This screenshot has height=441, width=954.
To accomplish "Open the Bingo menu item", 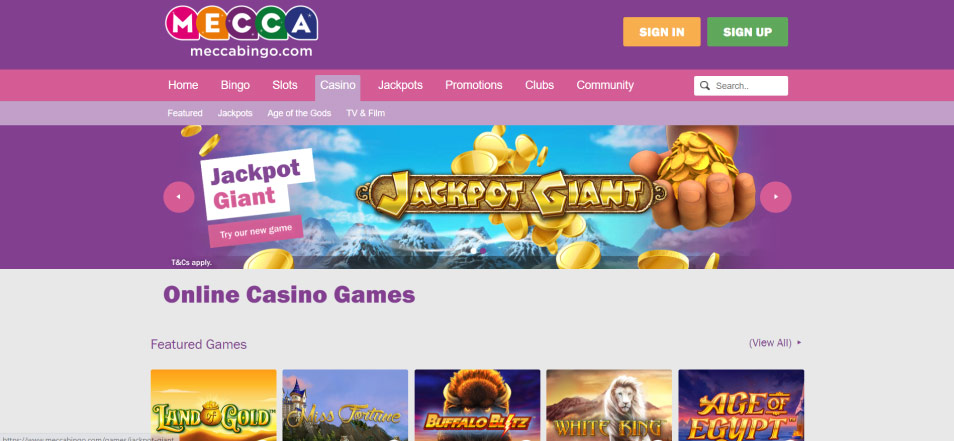I will coord(235,85).
